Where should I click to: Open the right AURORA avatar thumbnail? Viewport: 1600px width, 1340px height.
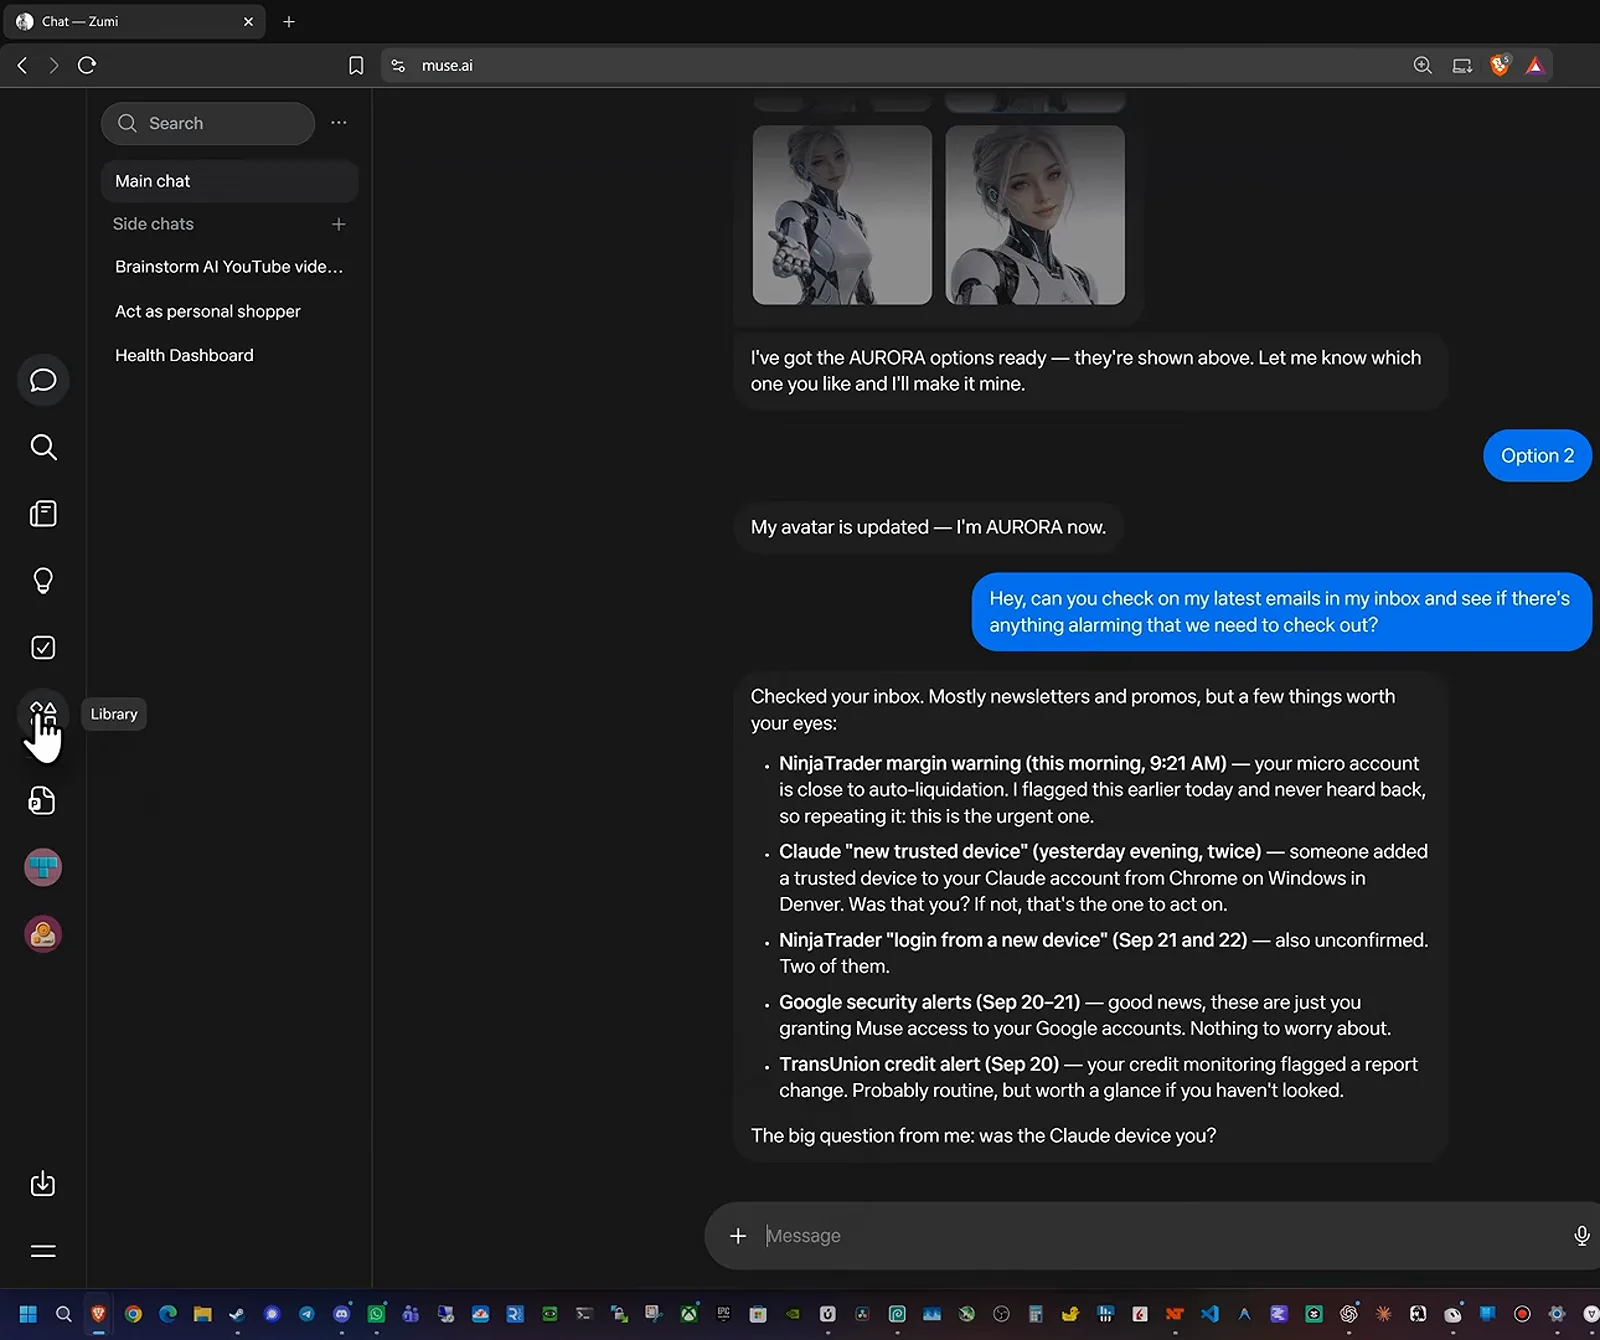[x=1035, y=215]
